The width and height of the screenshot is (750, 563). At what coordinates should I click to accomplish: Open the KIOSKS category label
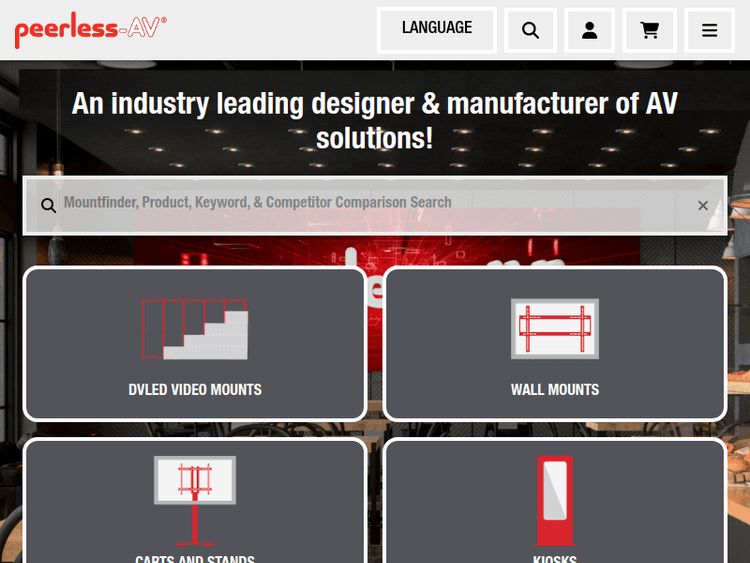click(555, 558)
